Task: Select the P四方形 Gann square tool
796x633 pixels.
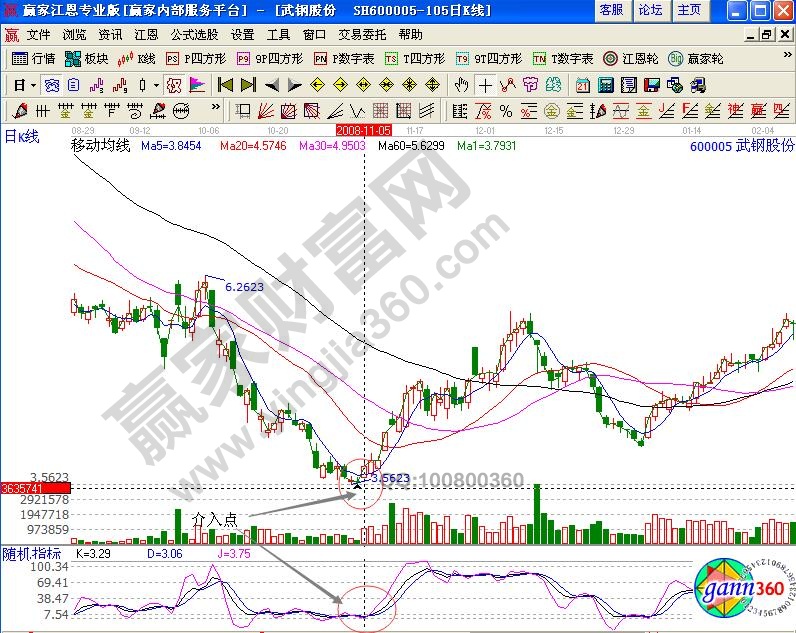Action: click(193, 59)
